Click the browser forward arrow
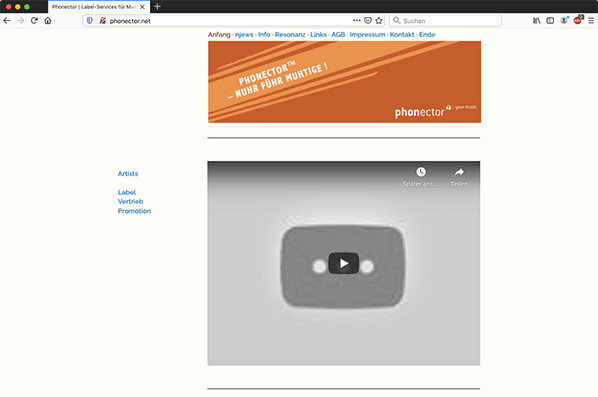 coord(21,21)
